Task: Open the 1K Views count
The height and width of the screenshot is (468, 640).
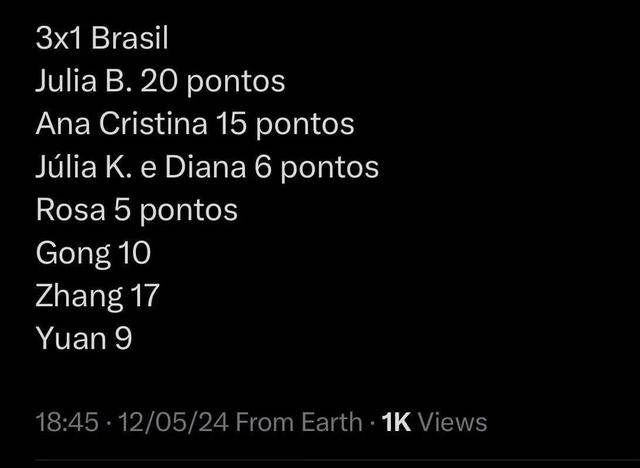Action: pyautogui.click(x=435, y=422)
